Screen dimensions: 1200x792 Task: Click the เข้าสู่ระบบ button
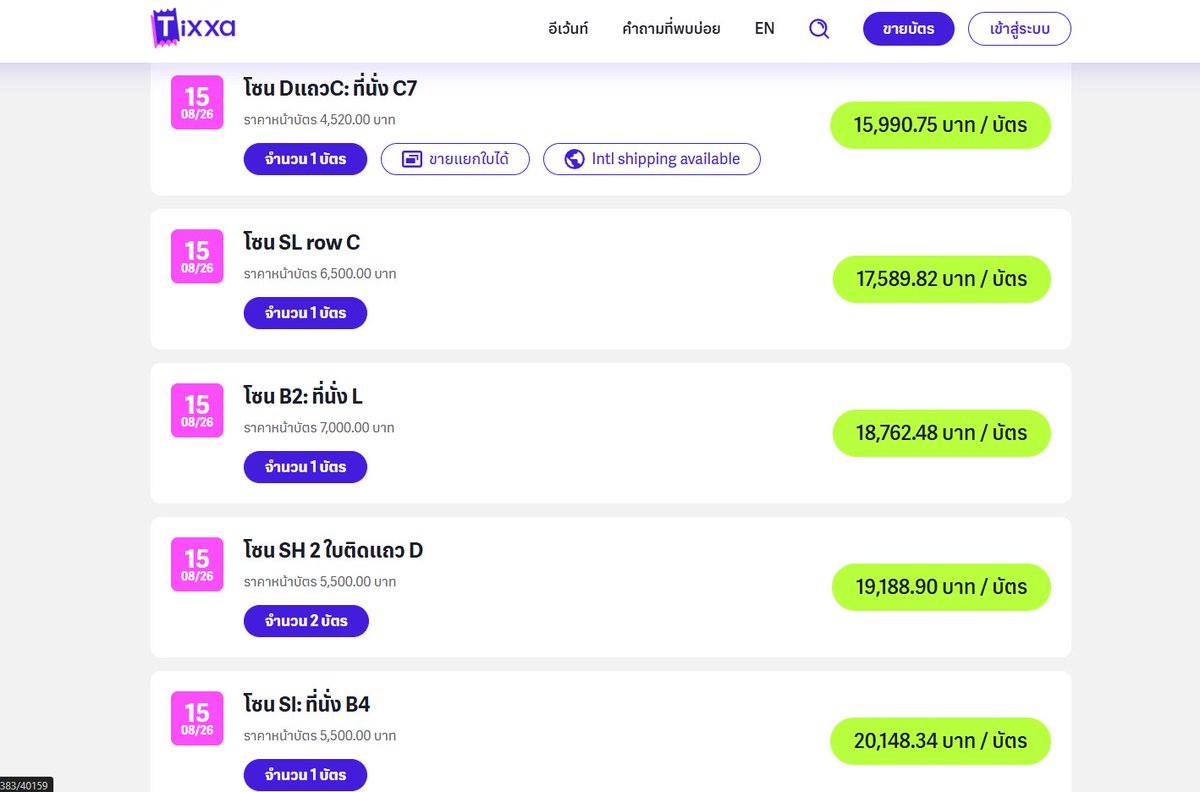click(1019, 29)
